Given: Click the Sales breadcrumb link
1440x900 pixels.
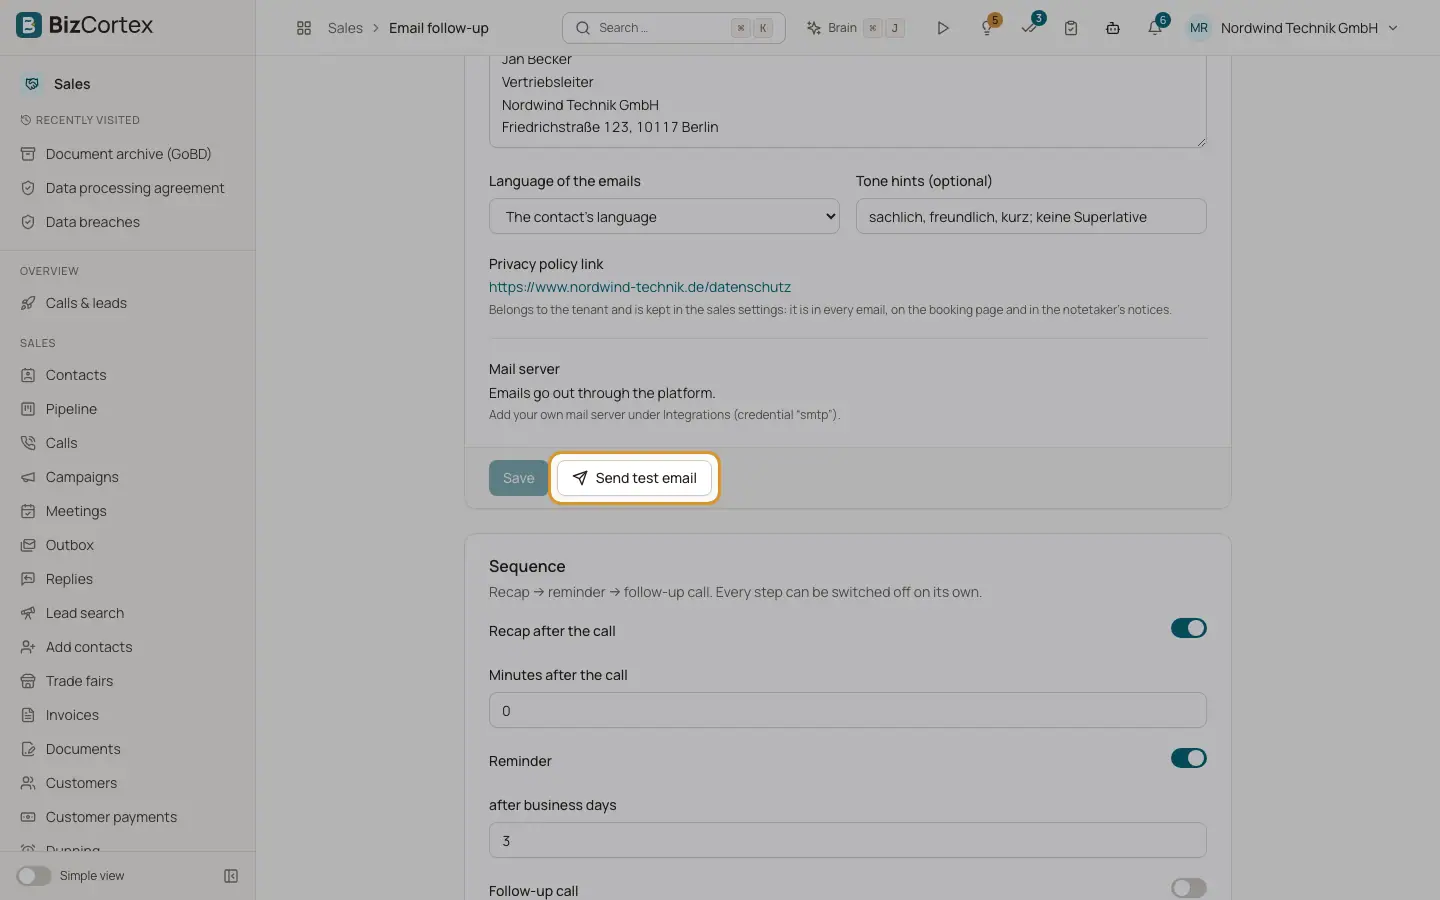Looking at the screenshot, I should click(345, 28).
